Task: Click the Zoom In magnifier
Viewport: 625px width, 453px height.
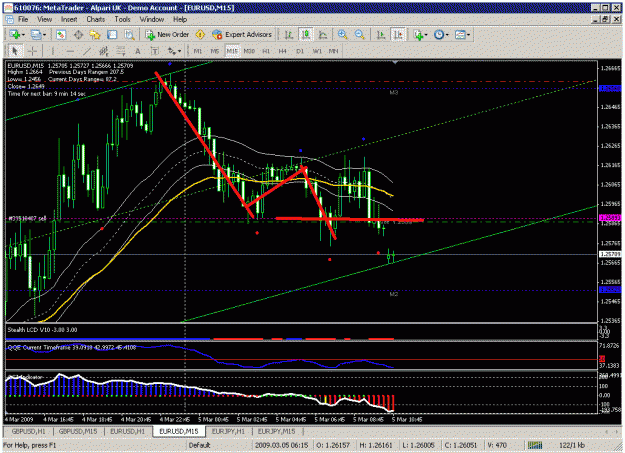Action: [342, 35]
